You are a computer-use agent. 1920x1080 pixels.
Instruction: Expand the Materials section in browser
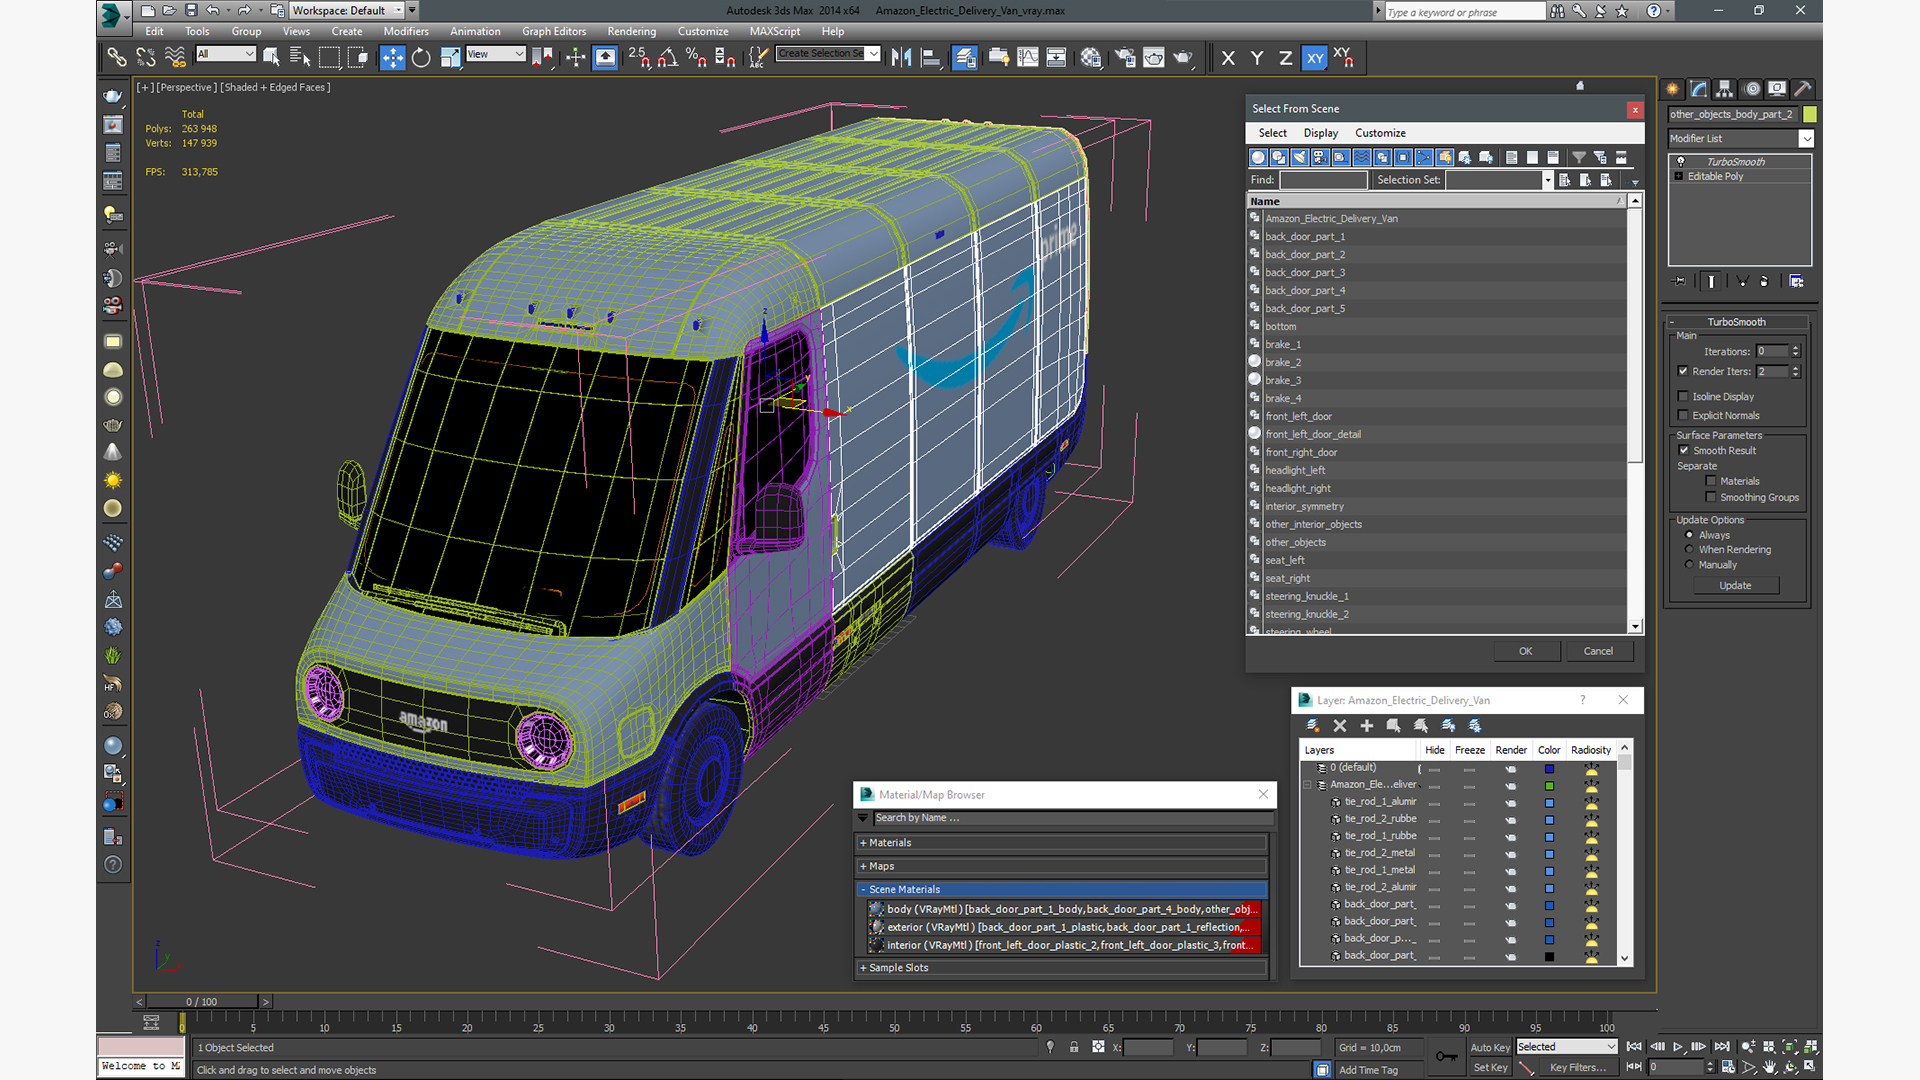pyautogui.click(x=889, y=843)
